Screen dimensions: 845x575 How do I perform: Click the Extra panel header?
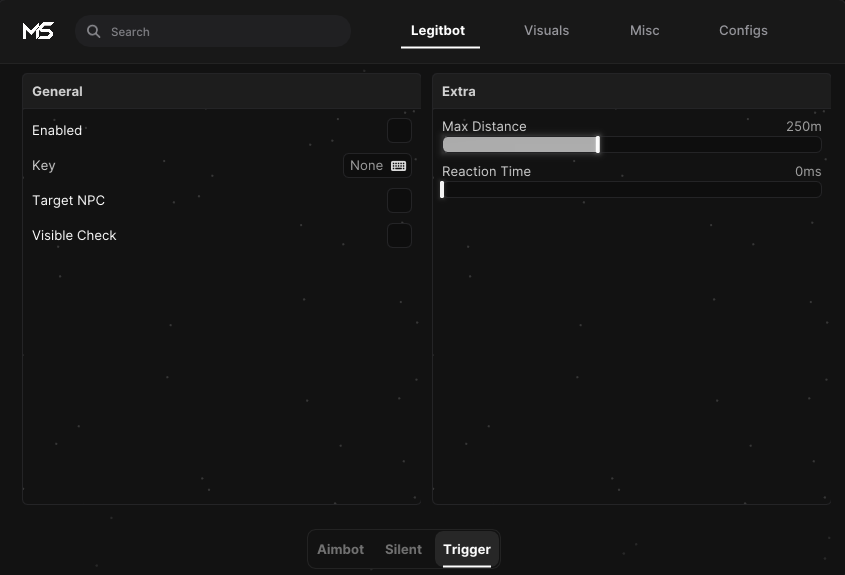pyautogui.click(x=632, y=92)
